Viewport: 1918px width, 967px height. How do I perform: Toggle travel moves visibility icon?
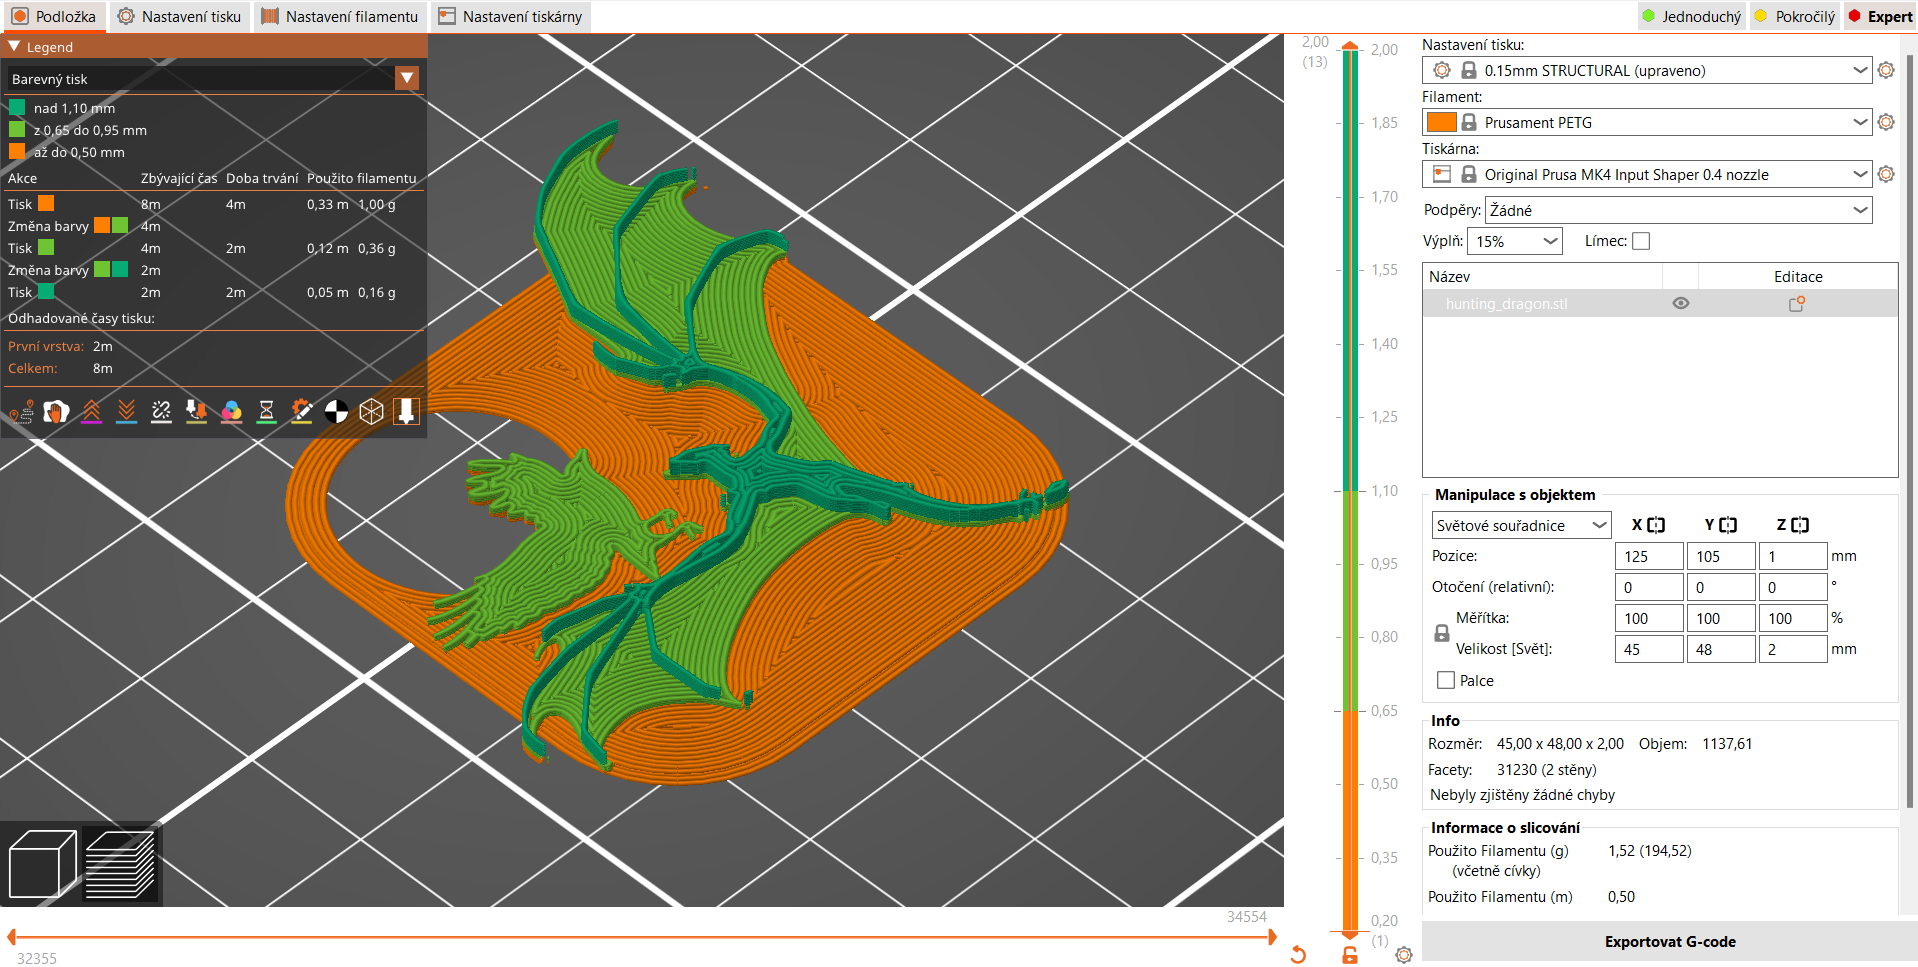[21, 411]
